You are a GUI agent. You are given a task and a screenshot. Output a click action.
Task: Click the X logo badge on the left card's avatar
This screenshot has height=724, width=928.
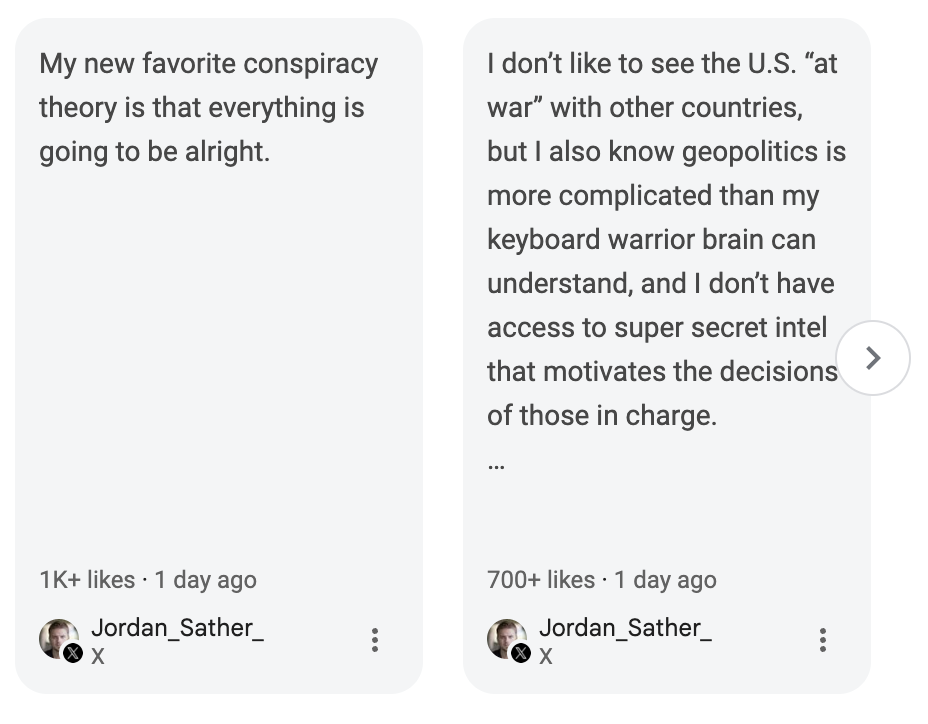click(73, 654)
